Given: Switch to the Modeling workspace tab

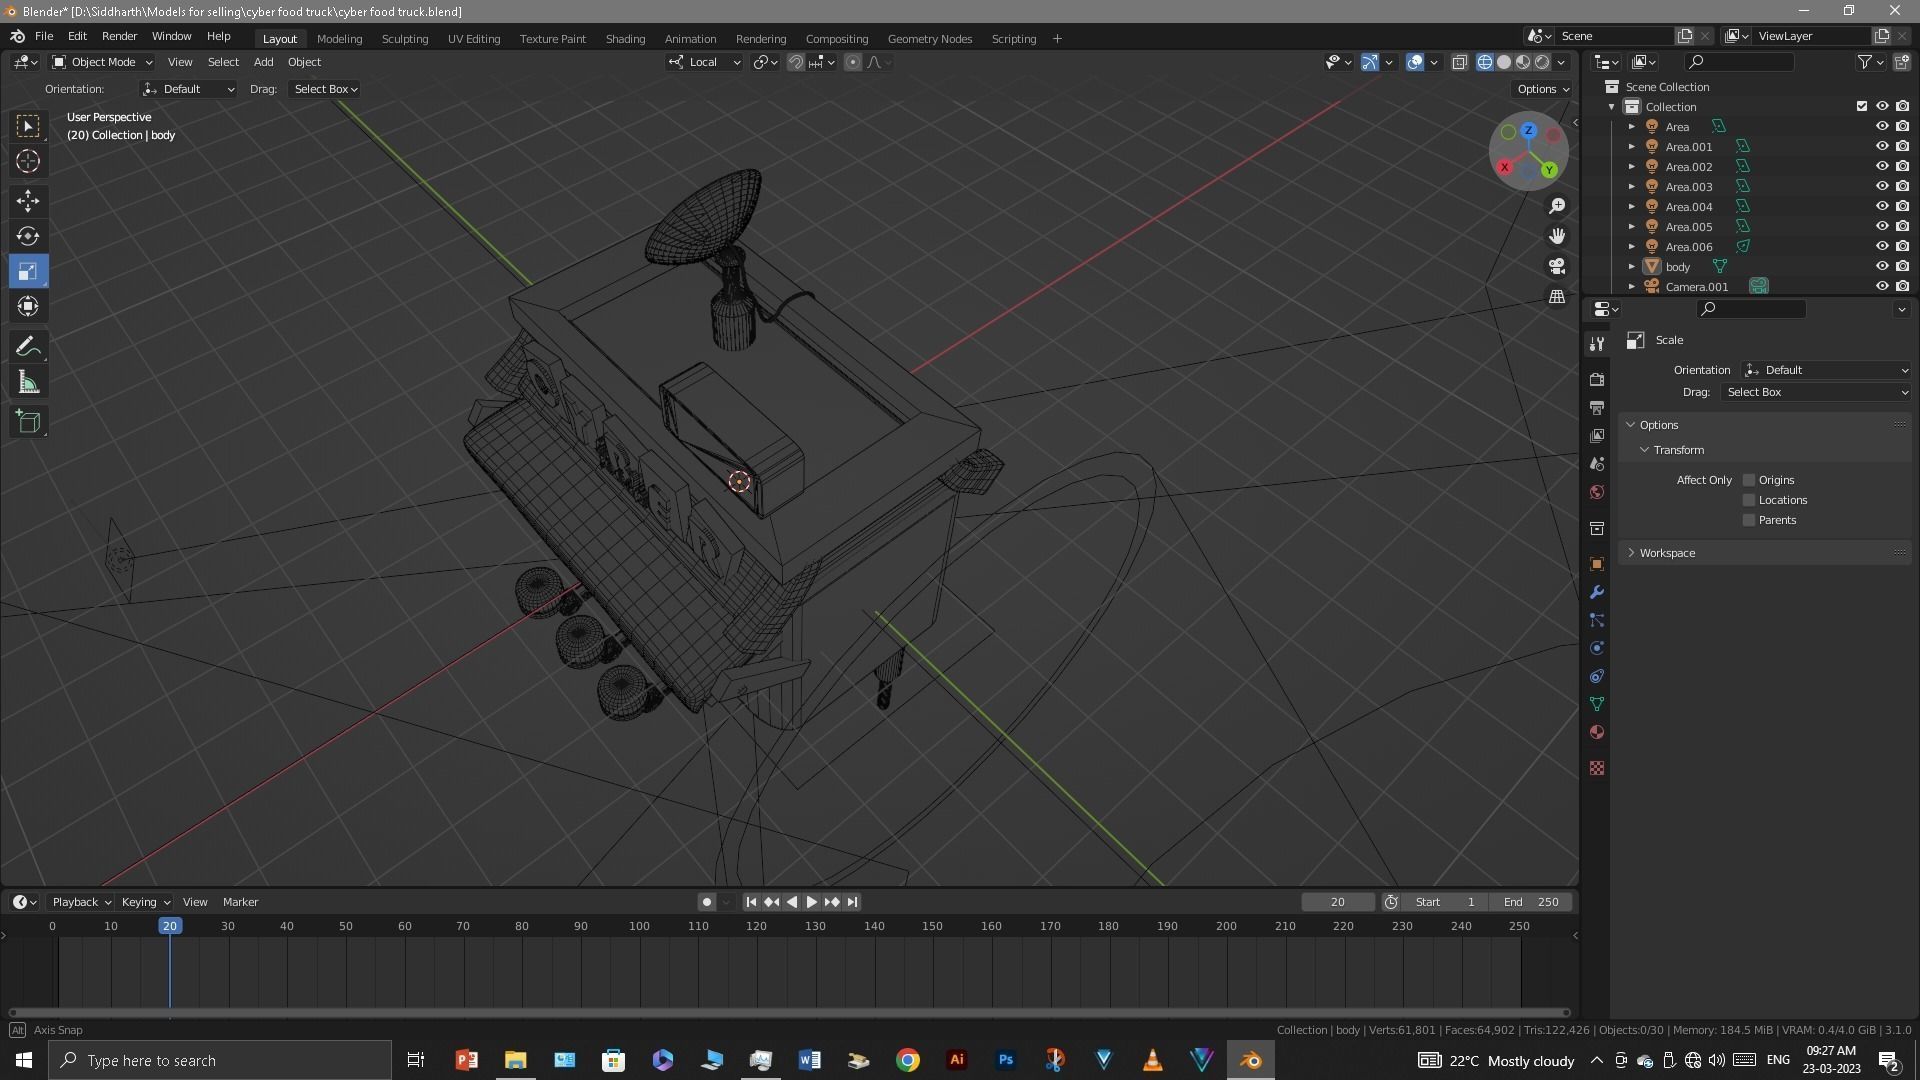Looking at the screenshot, I should coord(339,39).
